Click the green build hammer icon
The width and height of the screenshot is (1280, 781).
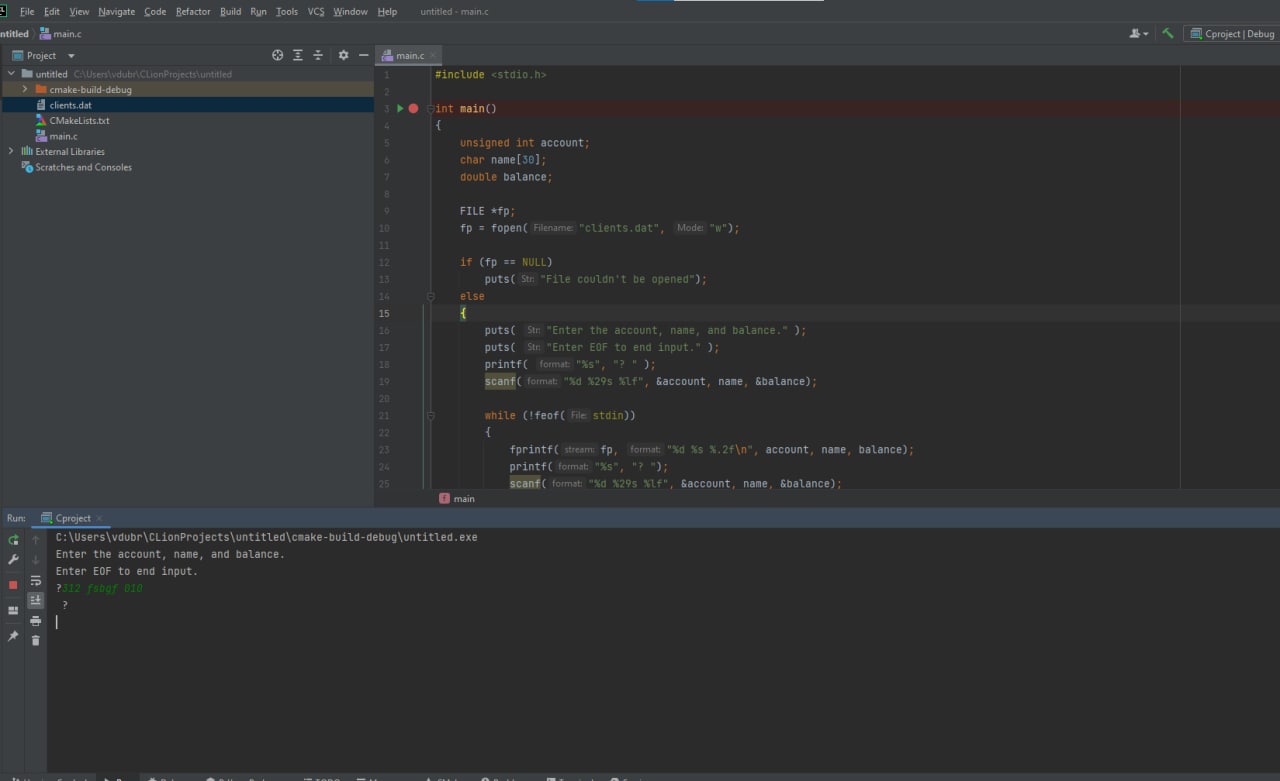[x=1167, y=33]
